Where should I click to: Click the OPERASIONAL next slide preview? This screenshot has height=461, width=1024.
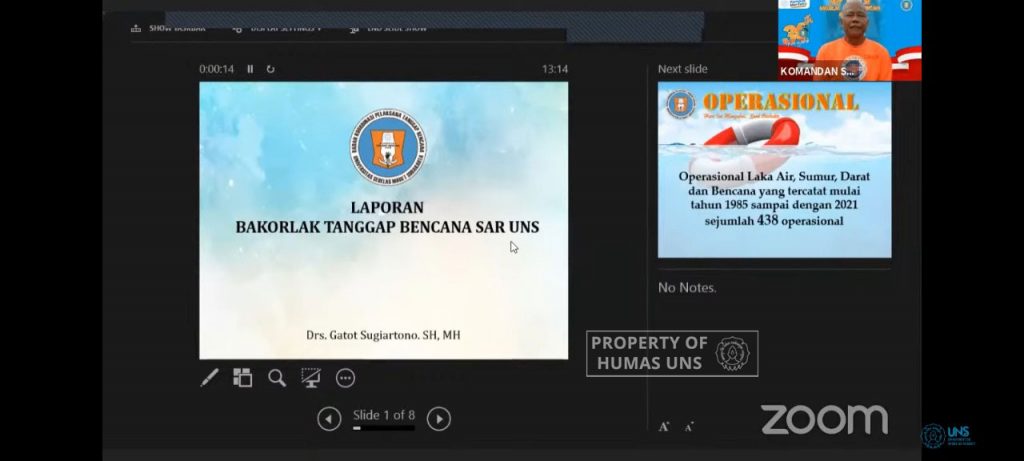[775, 170]
